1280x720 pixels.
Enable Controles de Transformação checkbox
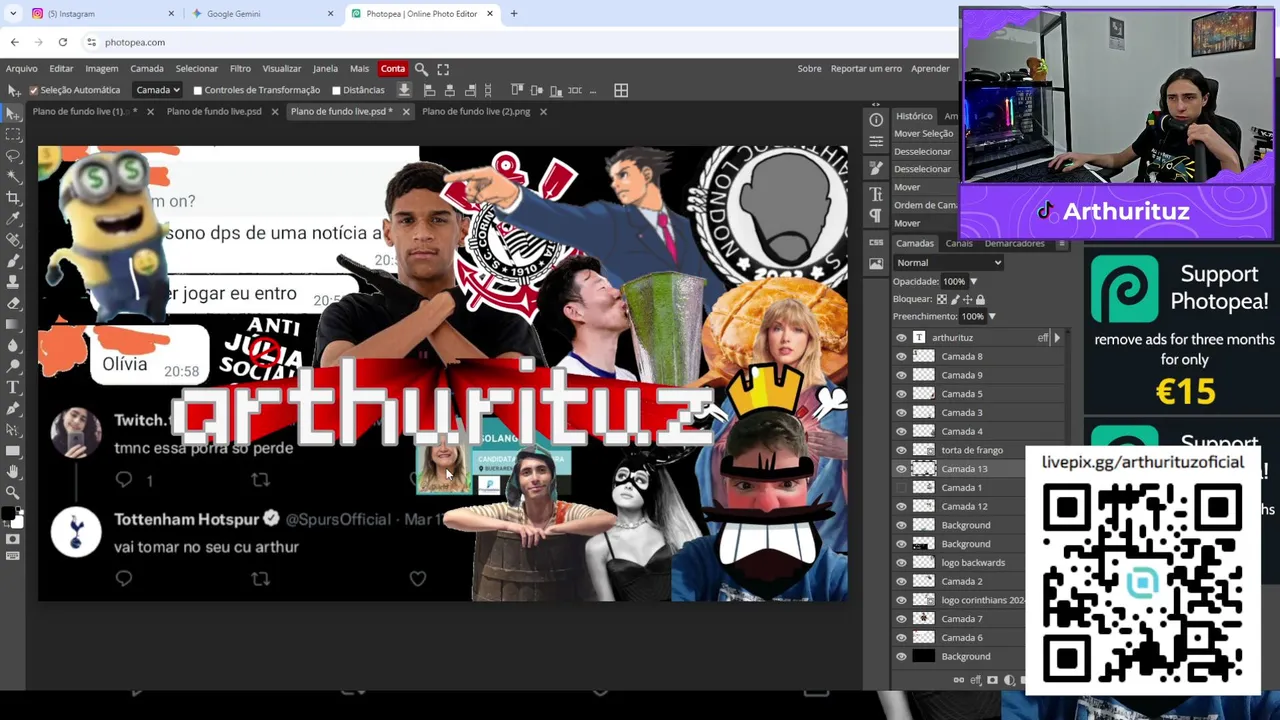coord(197,90)
